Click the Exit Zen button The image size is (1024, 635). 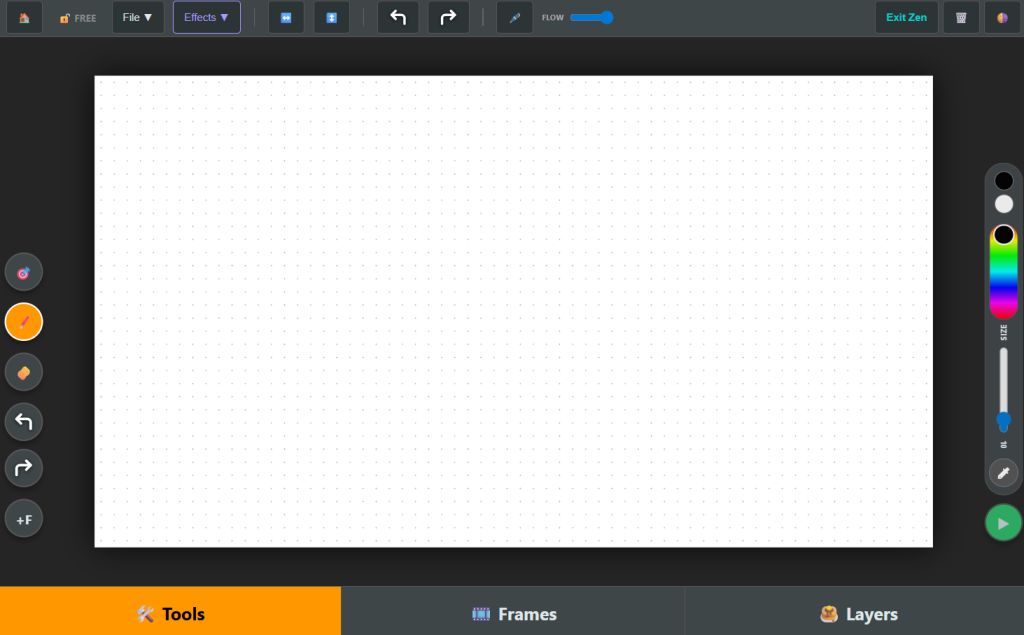(906, 17)
